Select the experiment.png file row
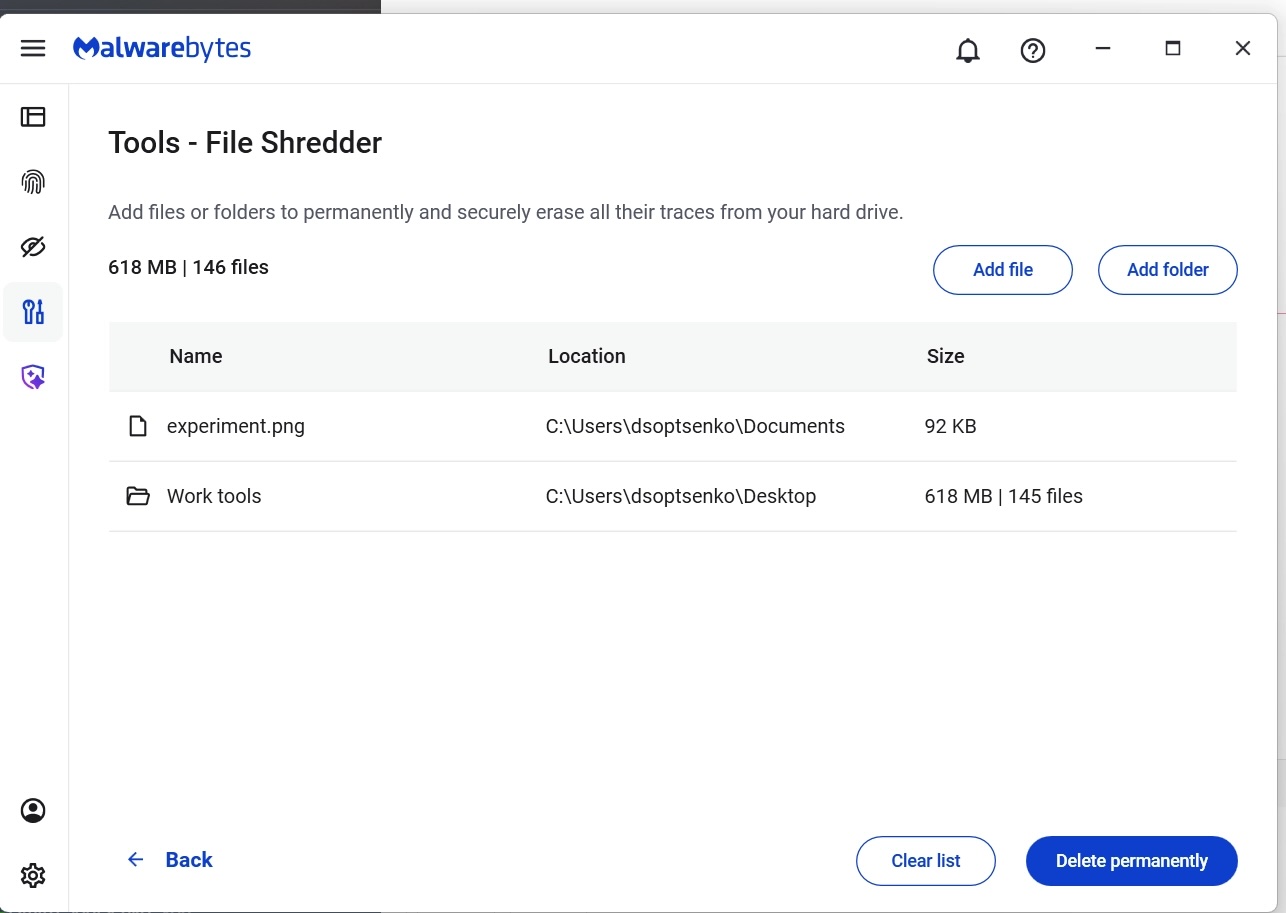The height and width of the screenshot is (913, 1286). click(x=236, y=427)
